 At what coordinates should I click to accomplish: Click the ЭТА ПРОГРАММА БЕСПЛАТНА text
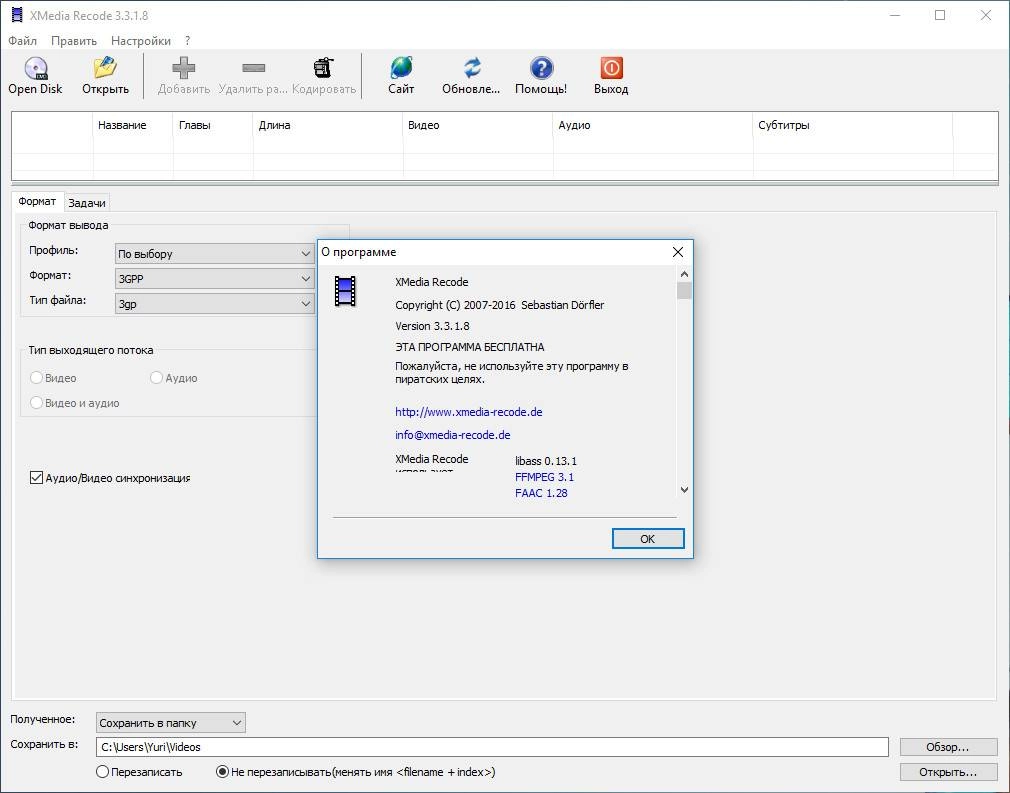(x=470, y=347)
